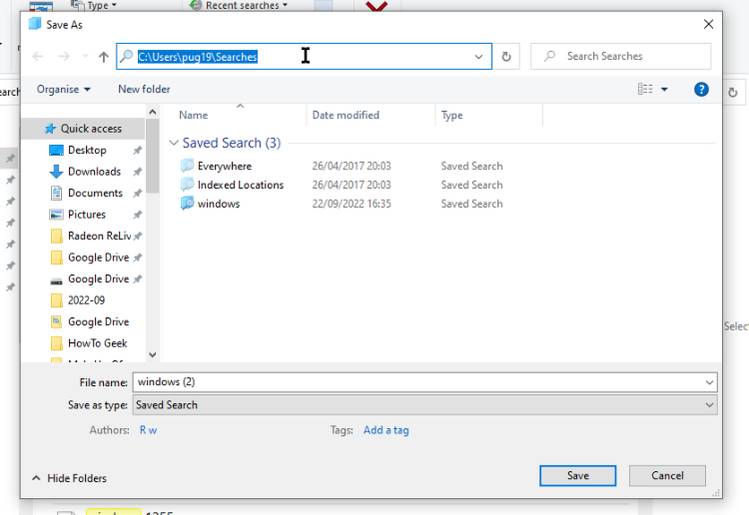Click the Search Searches box
This screenshot has width=749, height=515.
pos(621,56)
